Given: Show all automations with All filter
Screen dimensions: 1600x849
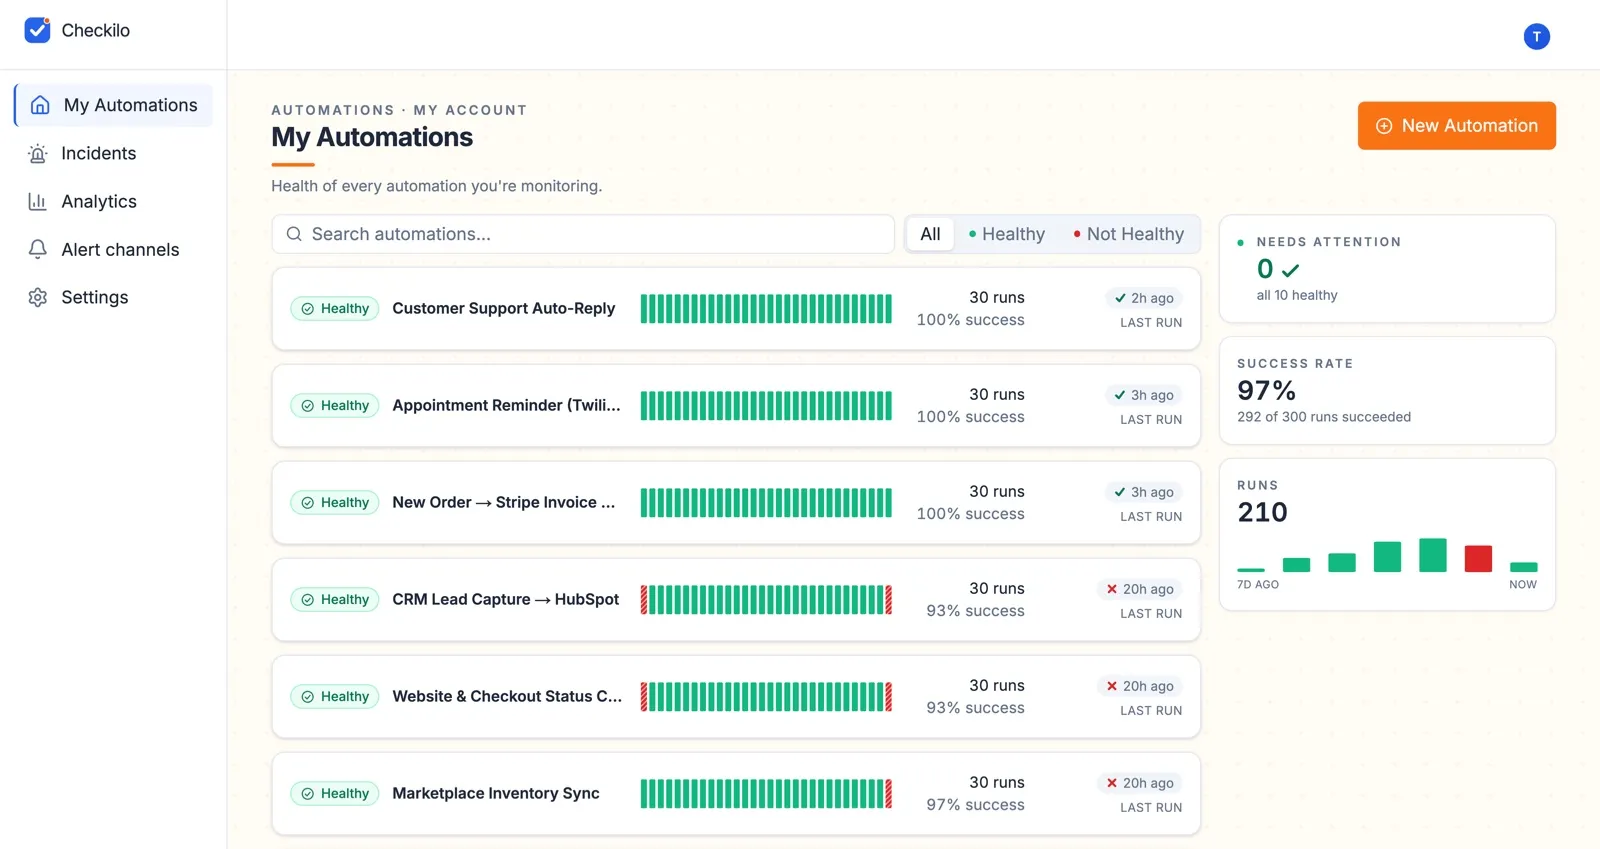Looking at the screenshot, I should click(x=930, y=234).
